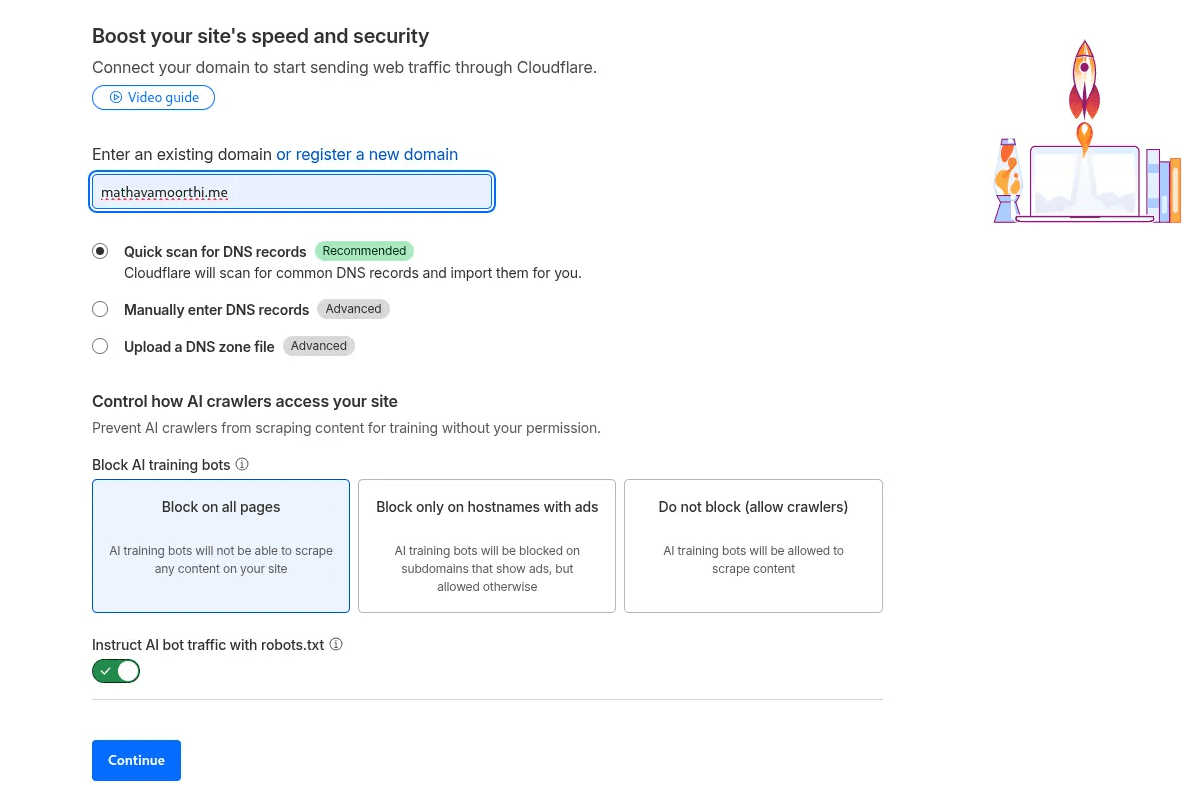
Task: Click info icon beside Block AI training bots
Action: 242,464
